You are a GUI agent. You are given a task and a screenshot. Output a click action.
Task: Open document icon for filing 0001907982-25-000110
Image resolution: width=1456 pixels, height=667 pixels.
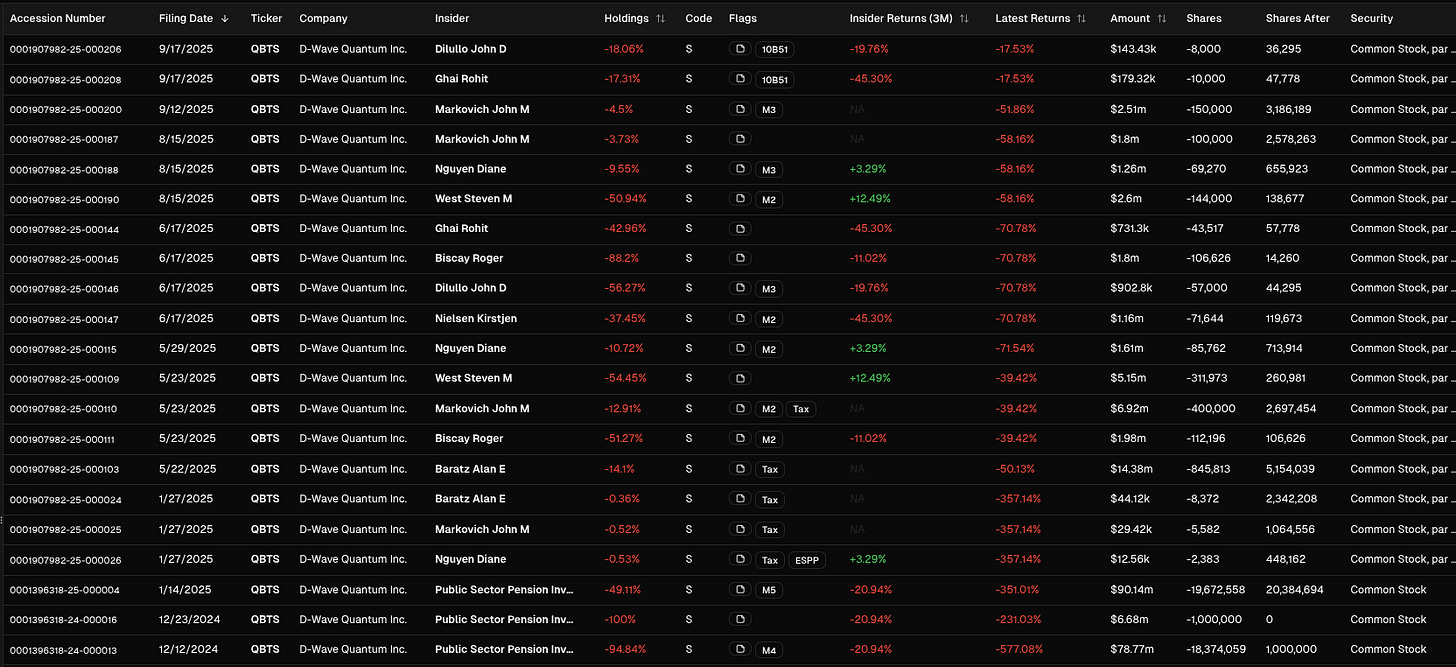tap(740, 409)
